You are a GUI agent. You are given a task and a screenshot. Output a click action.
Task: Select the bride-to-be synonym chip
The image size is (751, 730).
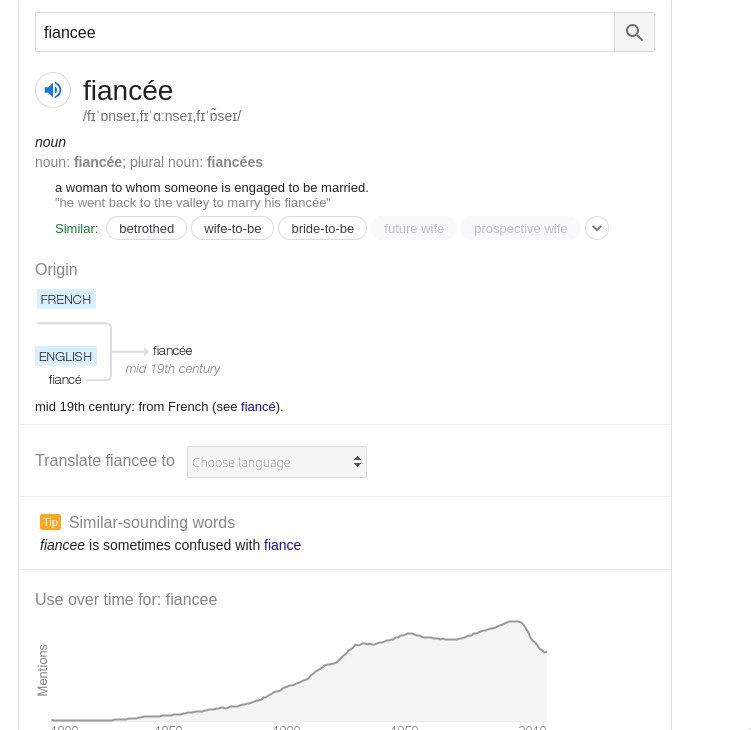click(322, 228)
